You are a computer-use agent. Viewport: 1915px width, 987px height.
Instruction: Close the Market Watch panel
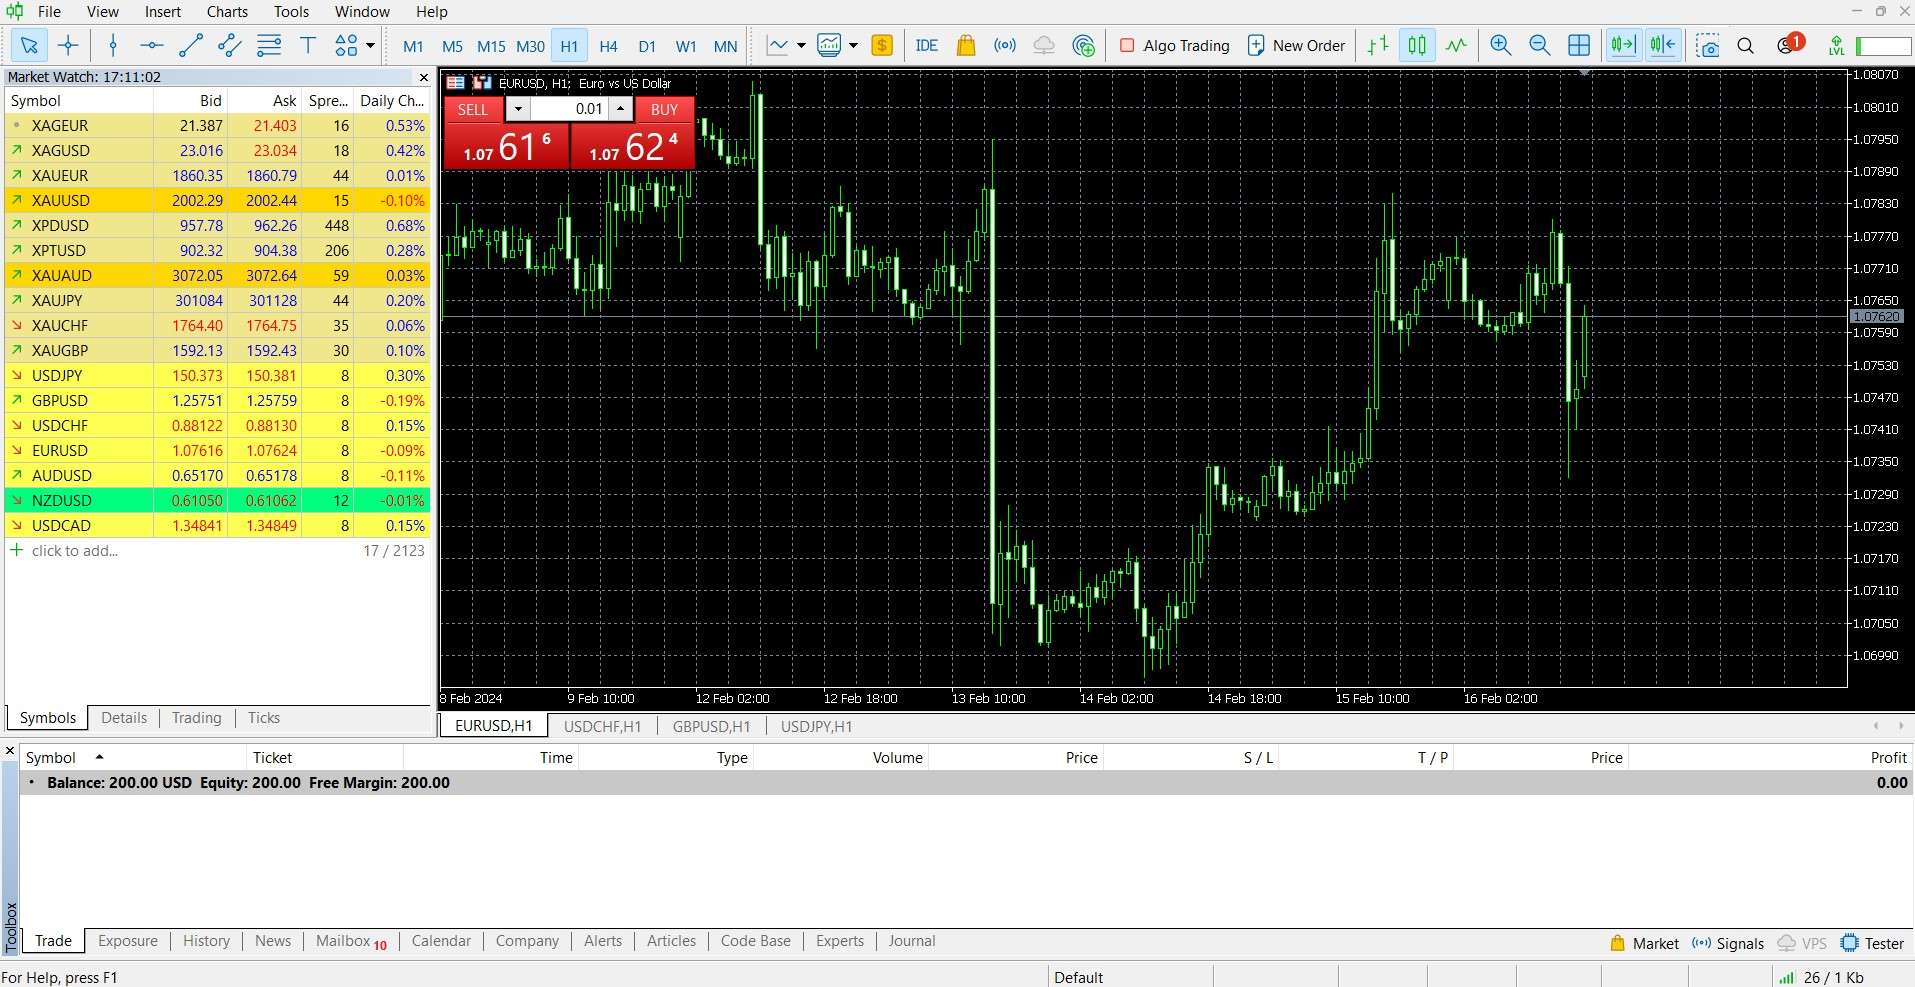click(x=423, y=77)
